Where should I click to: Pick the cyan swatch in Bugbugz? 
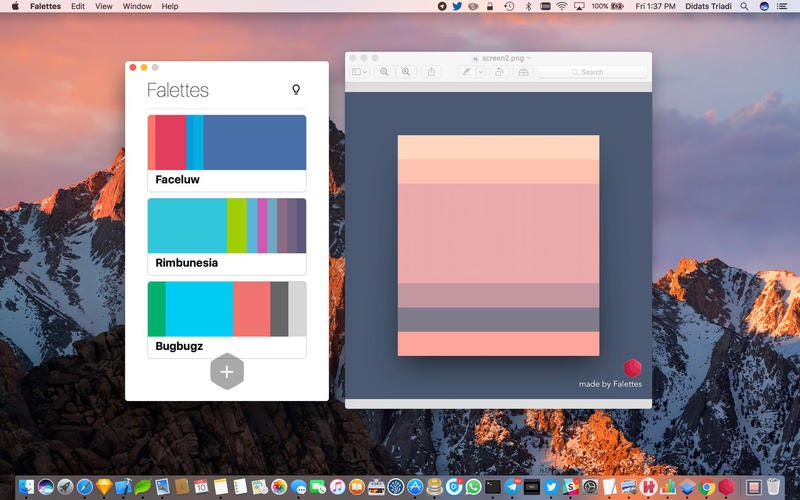coord(199,309)
